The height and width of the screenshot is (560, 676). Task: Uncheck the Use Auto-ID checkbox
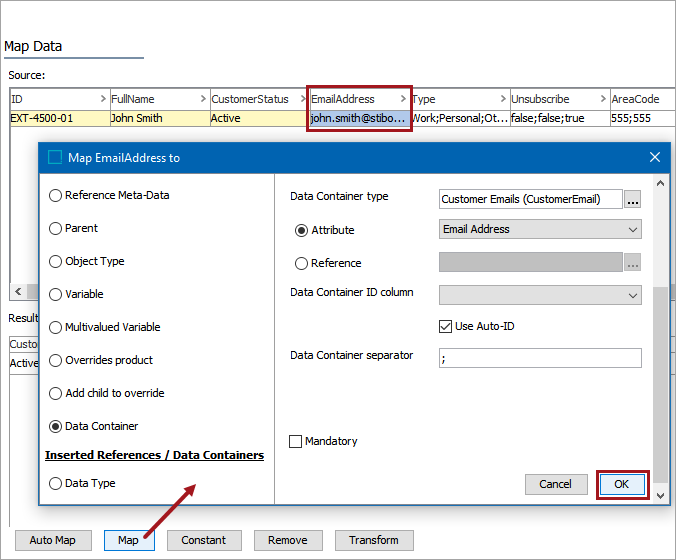[446, 326]
